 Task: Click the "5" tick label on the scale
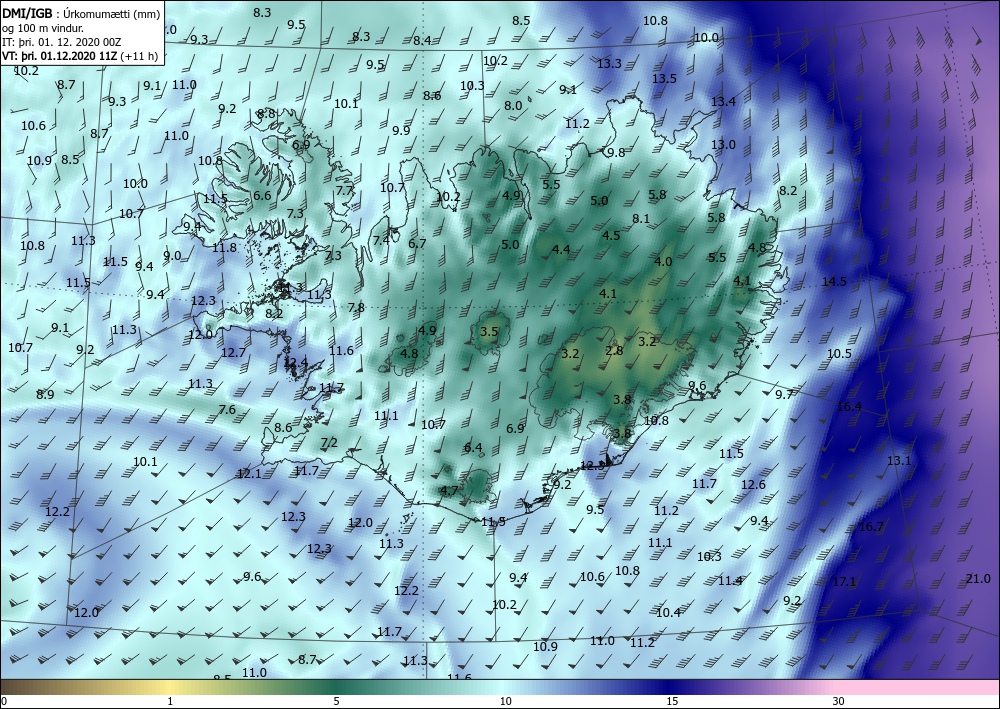pos(337,701)
